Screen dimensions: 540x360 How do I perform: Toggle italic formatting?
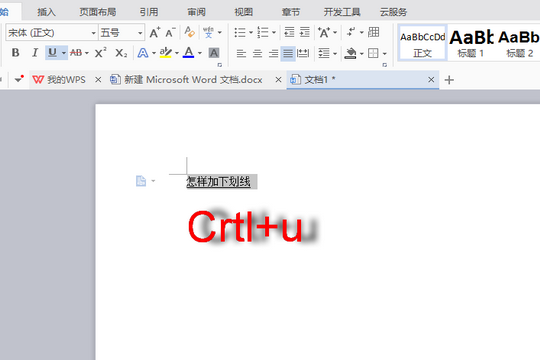(x=35, y=53)
